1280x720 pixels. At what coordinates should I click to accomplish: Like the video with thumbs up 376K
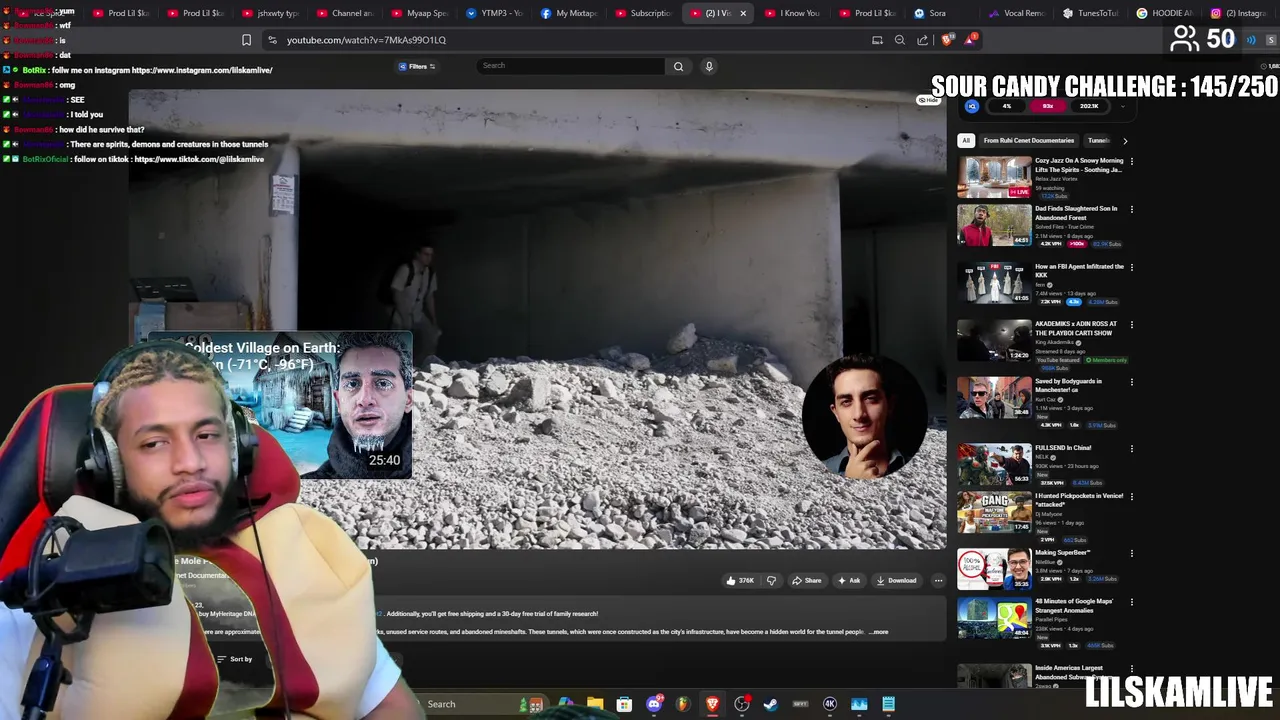point(740,580)
